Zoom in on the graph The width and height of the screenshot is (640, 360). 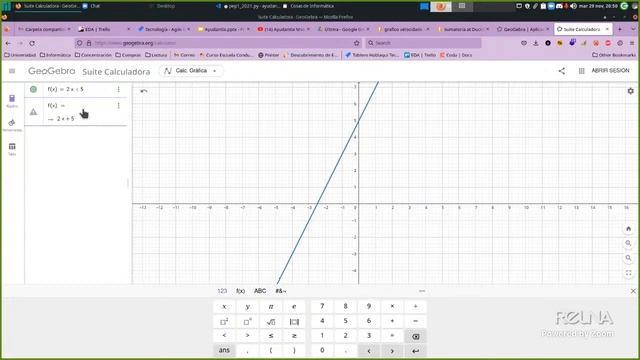coord(629,244)
